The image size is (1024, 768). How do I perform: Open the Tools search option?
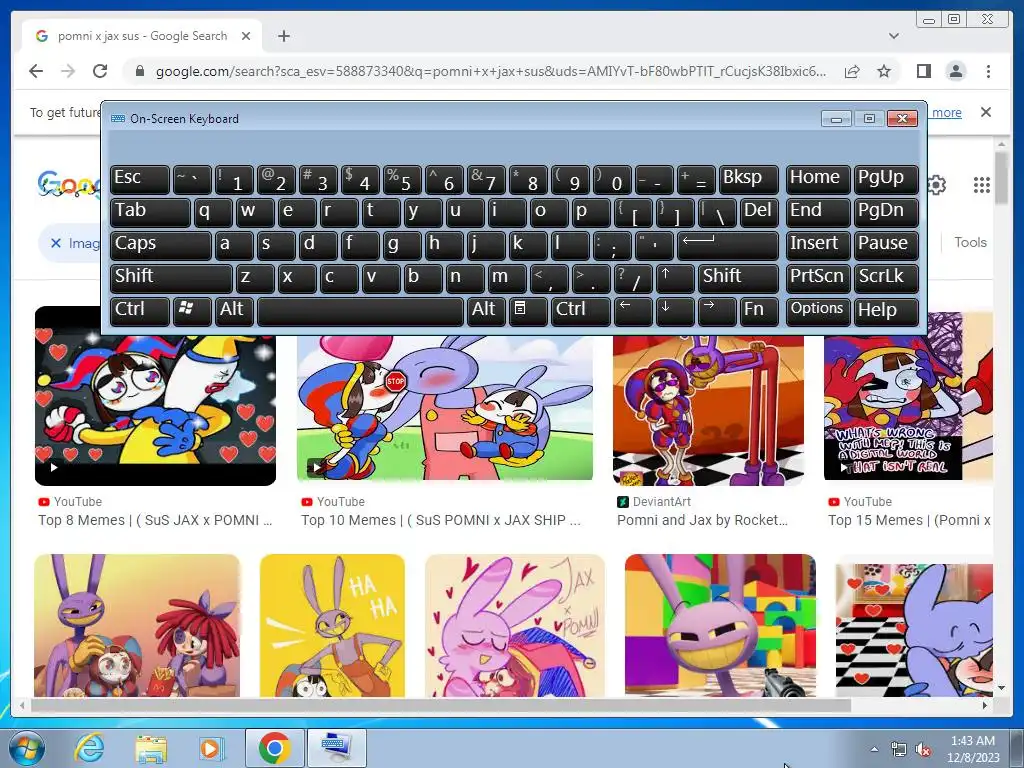970,242
